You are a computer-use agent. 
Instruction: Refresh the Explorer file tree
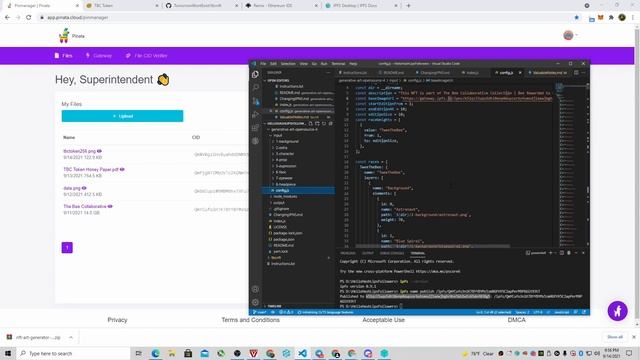(x=324, y=123)
